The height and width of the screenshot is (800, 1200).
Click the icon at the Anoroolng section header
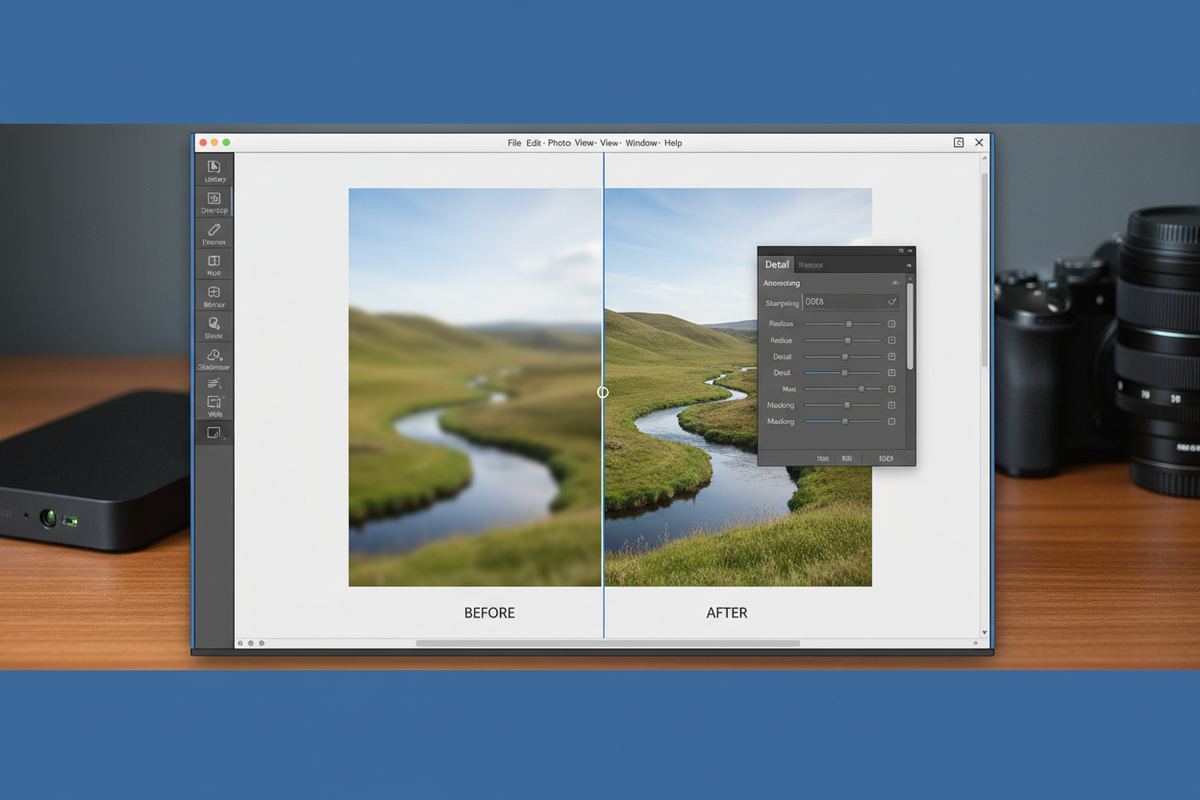893,283
